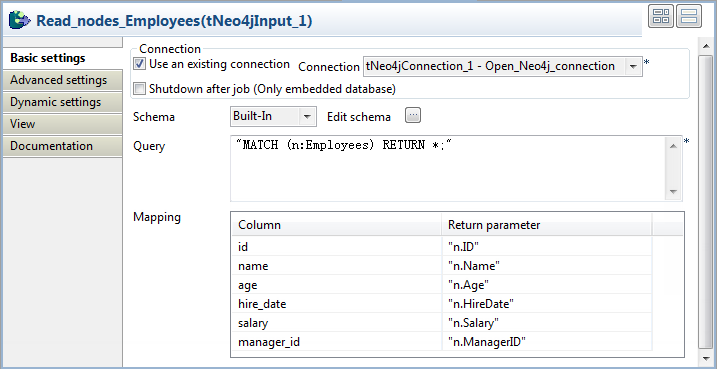Select the salary column cell
Viewport: 717px width, 369px height.
[x=336, y=323]
